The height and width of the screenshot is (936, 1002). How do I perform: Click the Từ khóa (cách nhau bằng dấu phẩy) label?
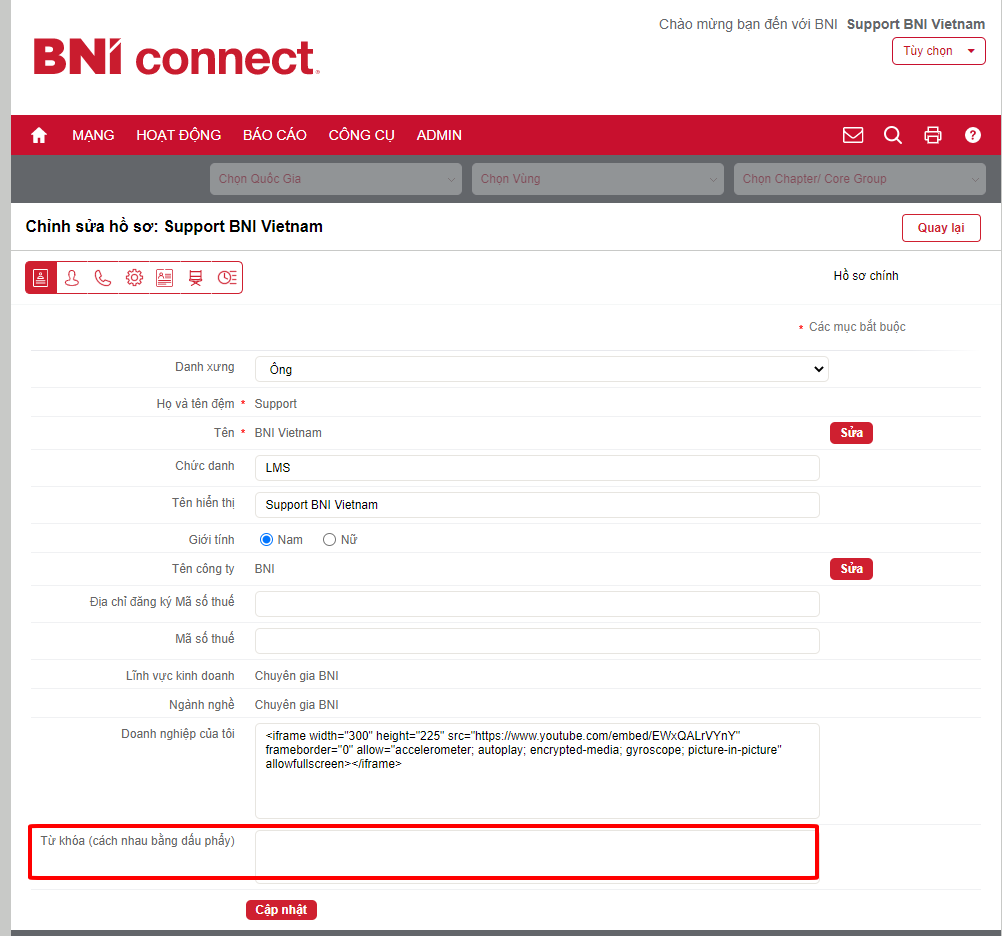click(x=137, y=841)
